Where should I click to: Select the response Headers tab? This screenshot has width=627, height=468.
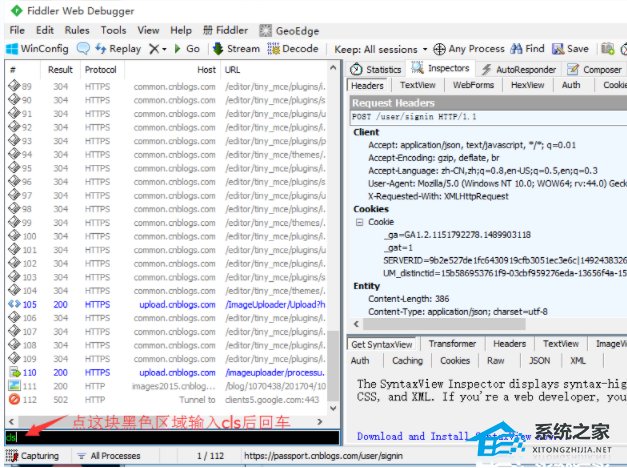(509, 344)
